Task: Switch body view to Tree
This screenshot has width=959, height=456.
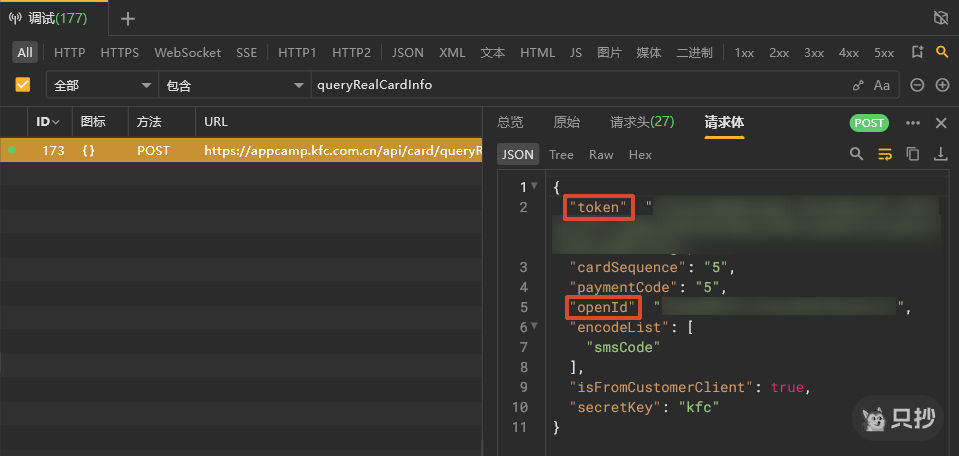Action: click(561, 155)
